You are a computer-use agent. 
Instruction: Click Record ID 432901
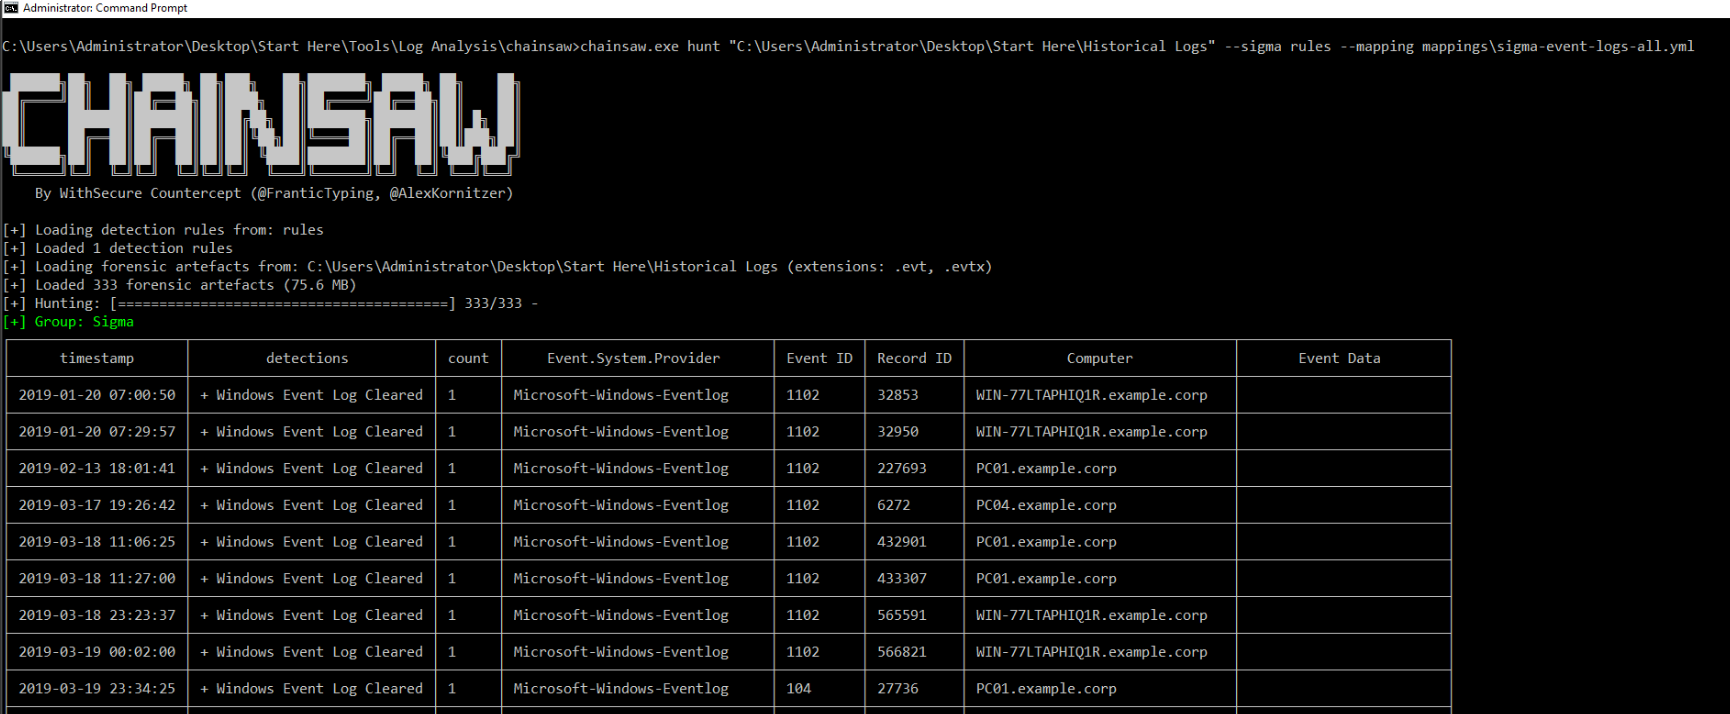click(902, 542)
